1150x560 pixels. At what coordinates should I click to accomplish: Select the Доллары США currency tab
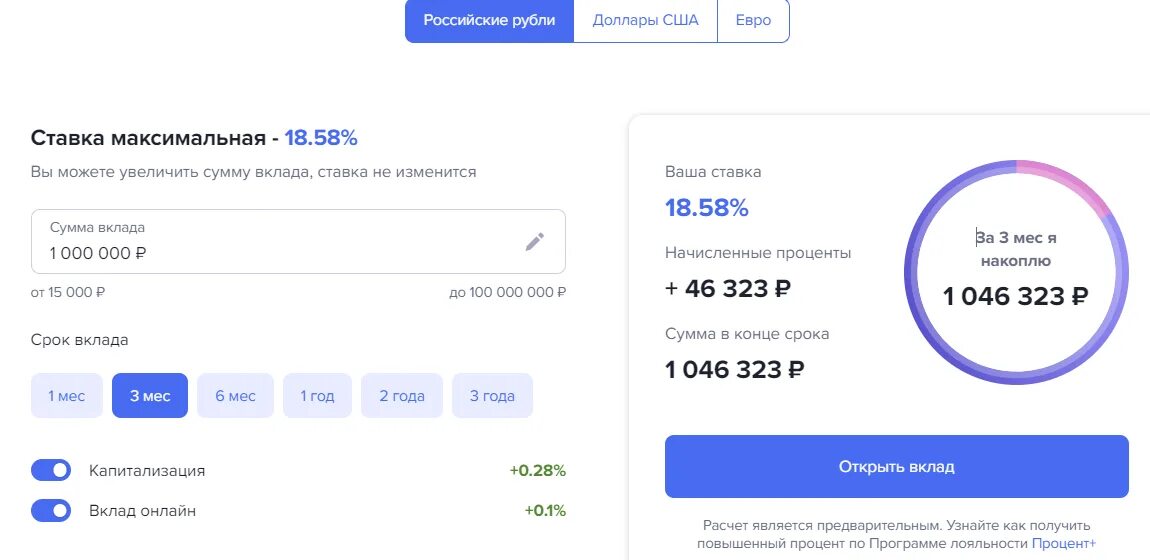click(645, 21)
